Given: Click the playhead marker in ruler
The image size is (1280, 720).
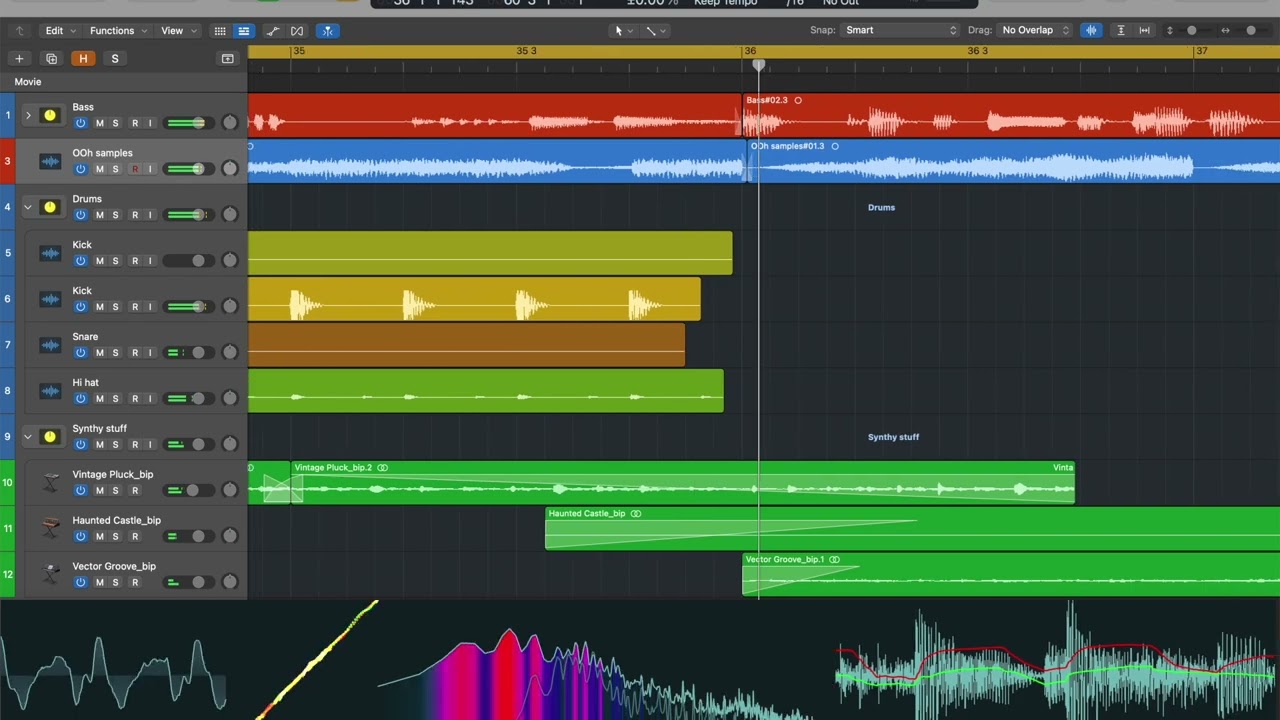Looking at the screenshot, I should 759,65.
